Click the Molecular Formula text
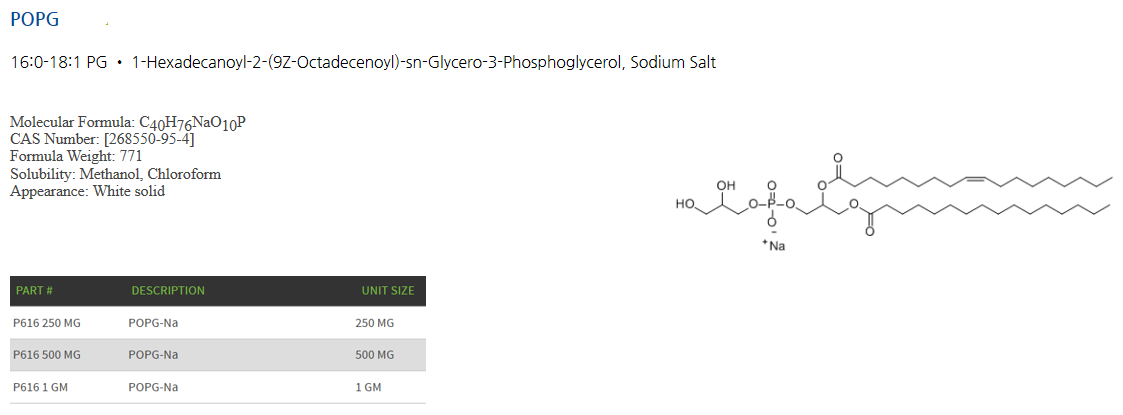The width and height of the screenshot is (1123, 415). tap(127, 123)
